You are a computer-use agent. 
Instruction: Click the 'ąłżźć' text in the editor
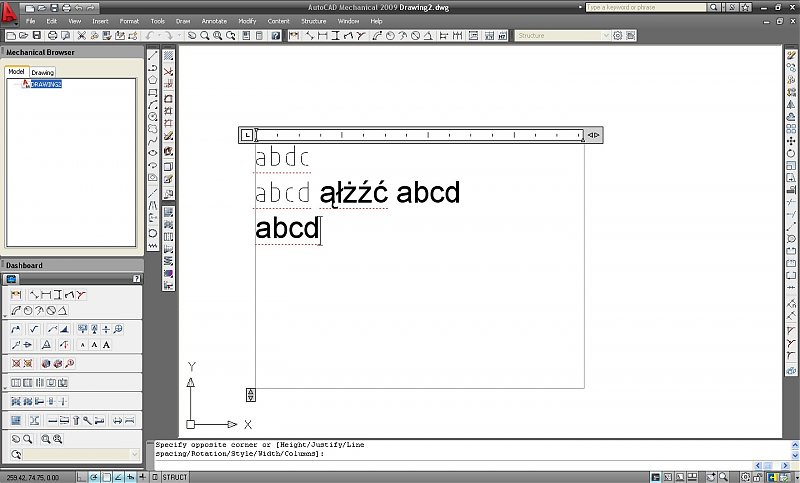(x=353, y=194)
